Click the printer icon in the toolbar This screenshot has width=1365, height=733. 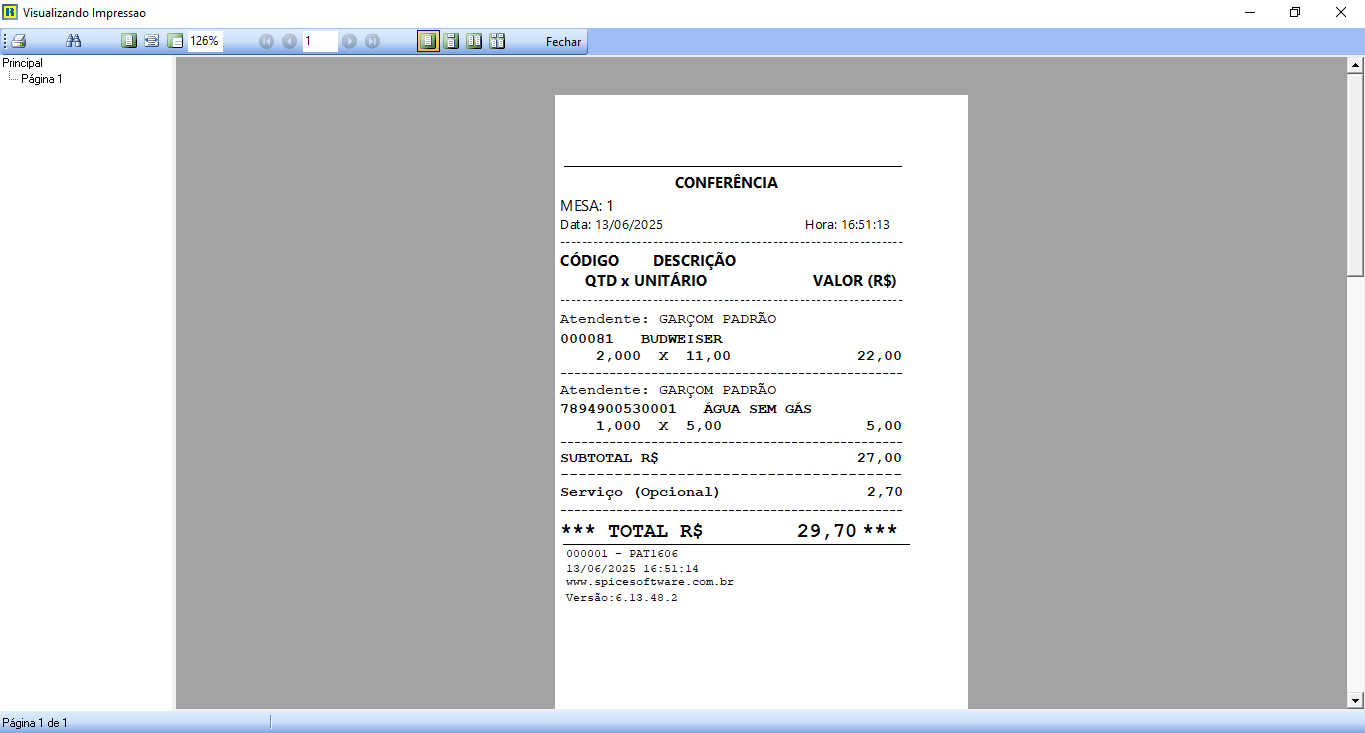[18, 41]
